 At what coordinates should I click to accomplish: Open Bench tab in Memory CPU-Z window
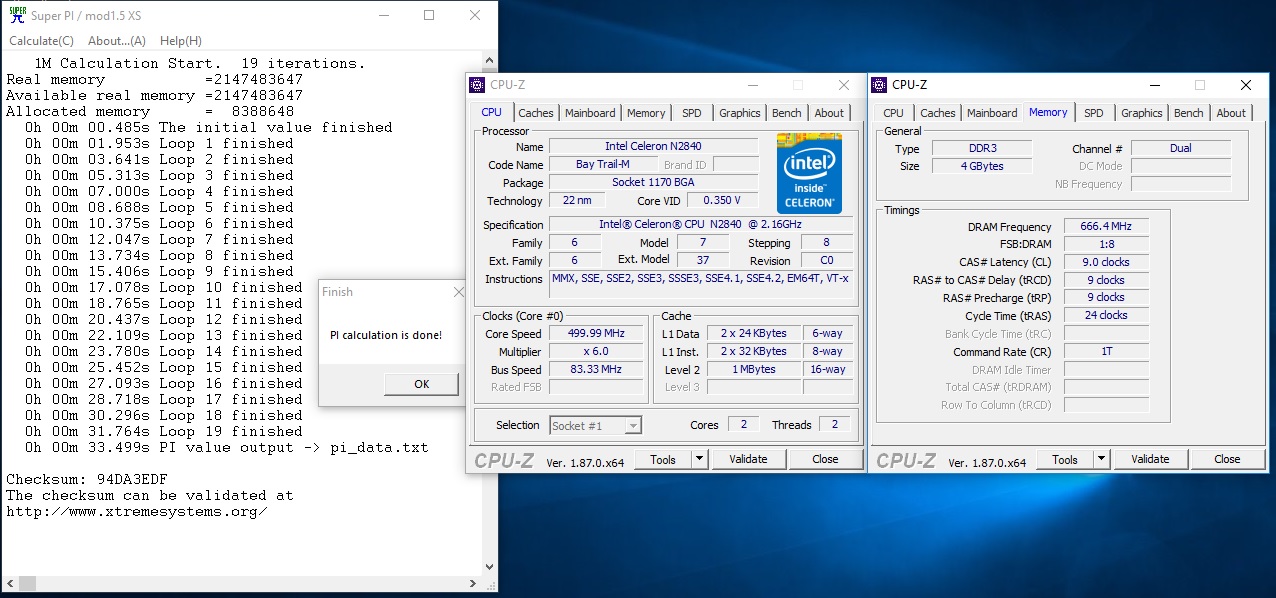coord(1189,113)
